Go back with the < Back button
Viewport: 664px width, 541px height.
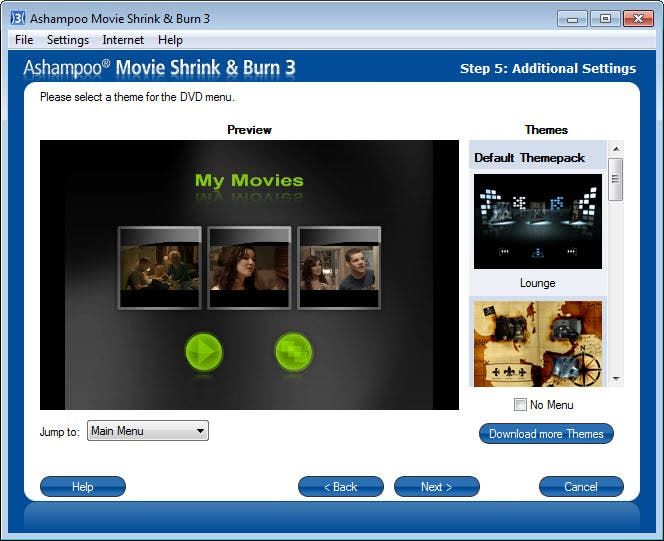pos(341,487)
